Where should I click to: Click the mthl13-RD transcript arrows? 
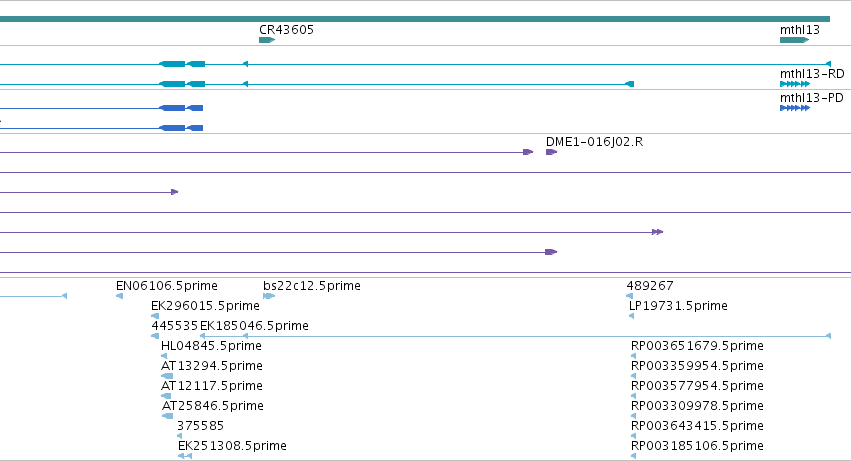(795, 84)
